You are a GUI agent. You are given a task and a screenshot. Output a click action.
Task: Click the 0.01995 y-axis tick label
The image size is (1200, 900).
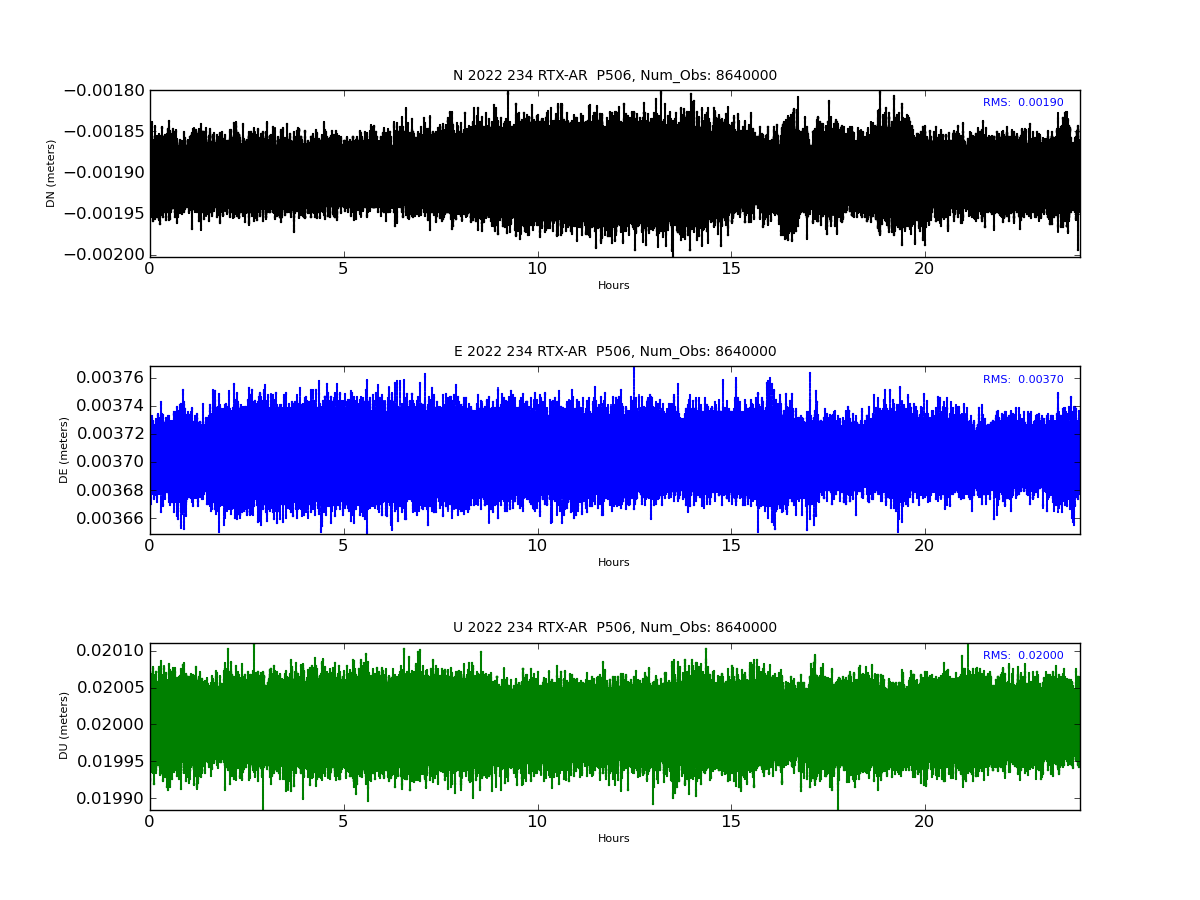[110, 762]
